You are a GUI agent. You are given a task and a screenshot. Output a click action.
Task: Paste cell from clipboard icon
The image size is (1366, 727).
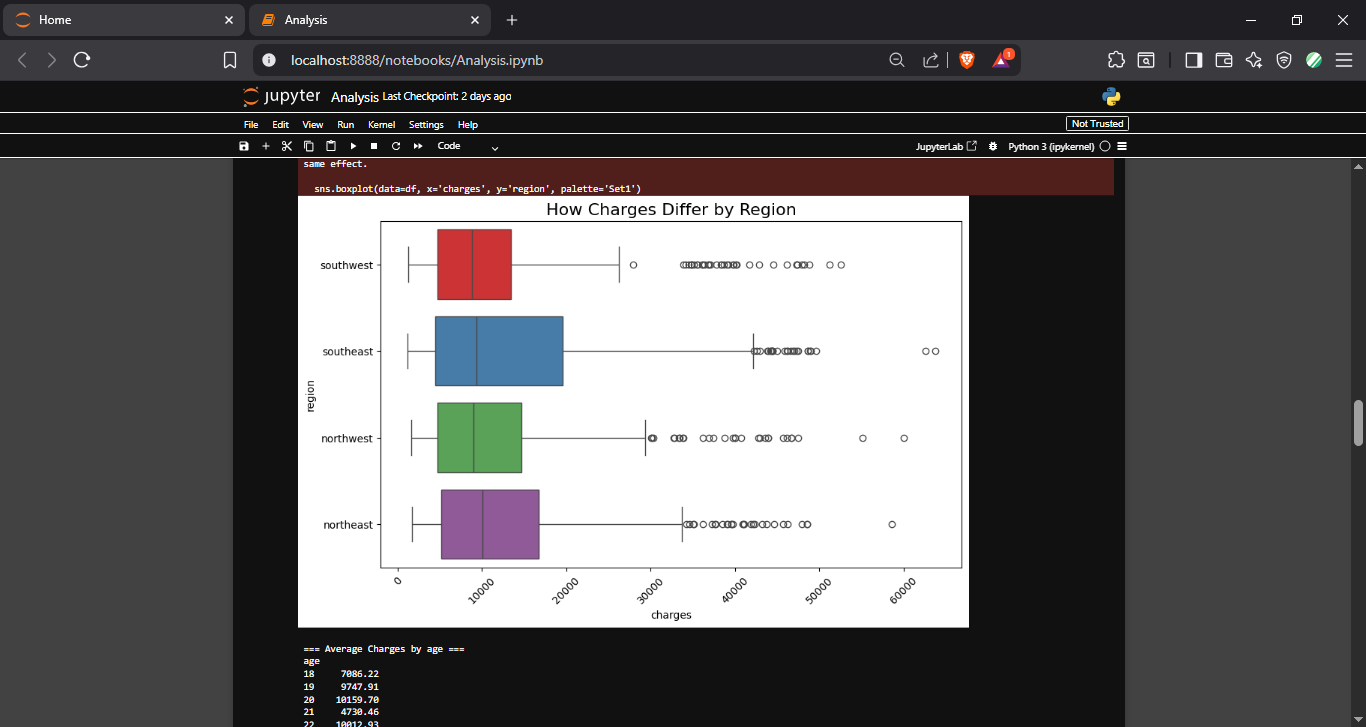331,146
